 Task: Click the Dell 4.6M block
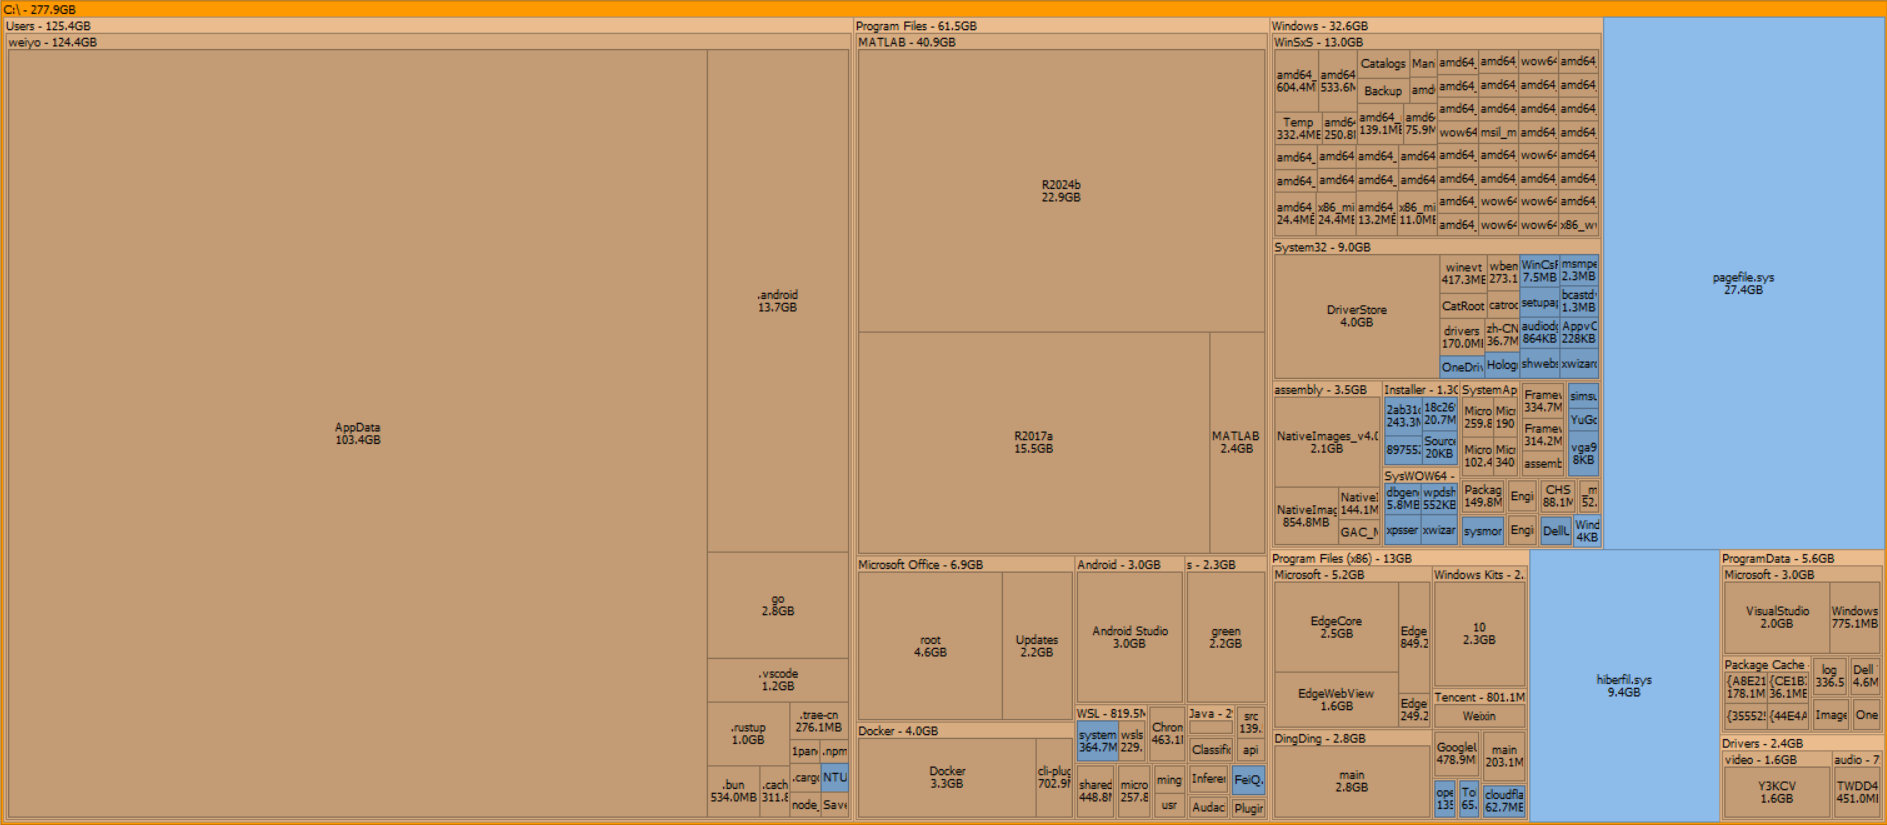coord(1864,676)
